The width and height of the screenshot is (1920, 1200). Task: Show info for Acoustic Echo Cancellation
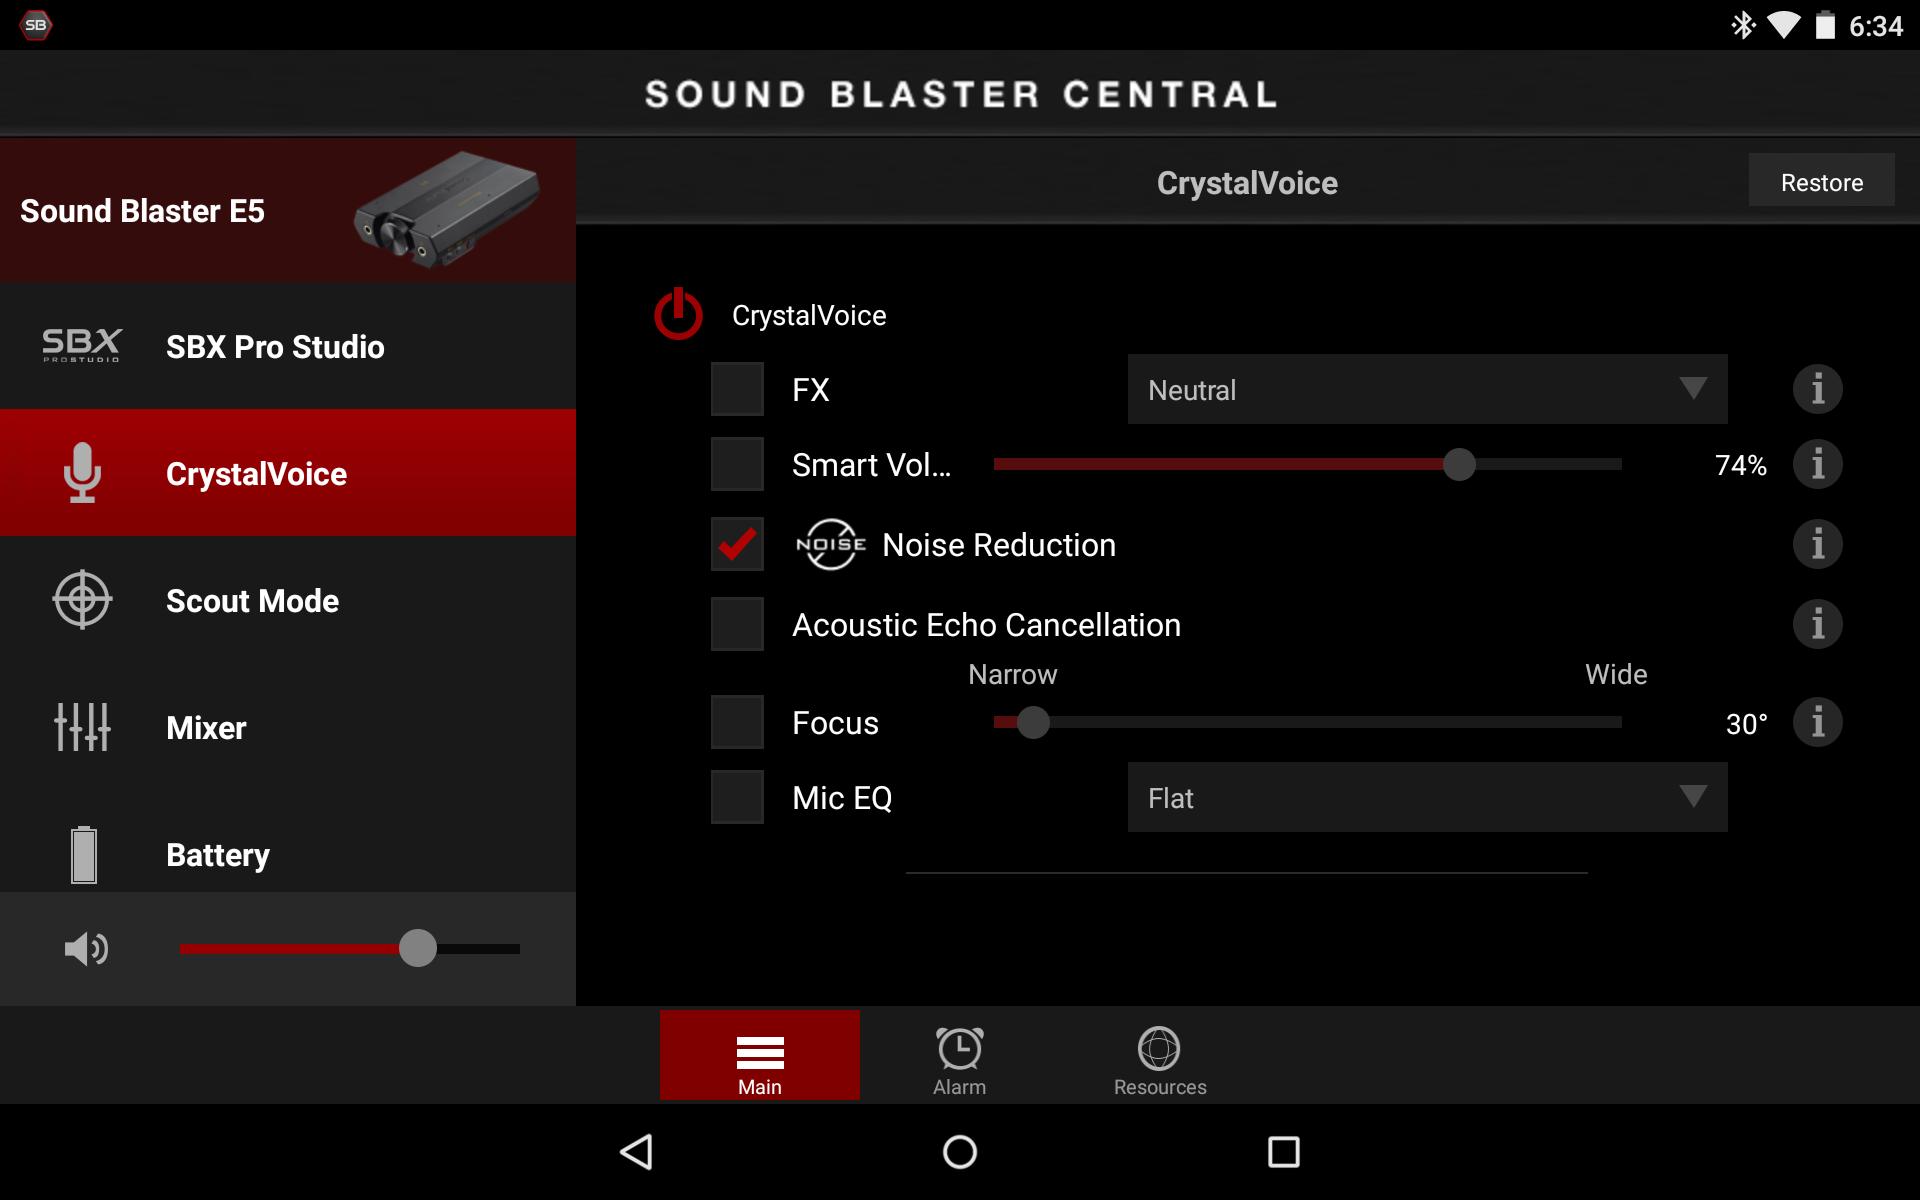[x=1817, y=624]
